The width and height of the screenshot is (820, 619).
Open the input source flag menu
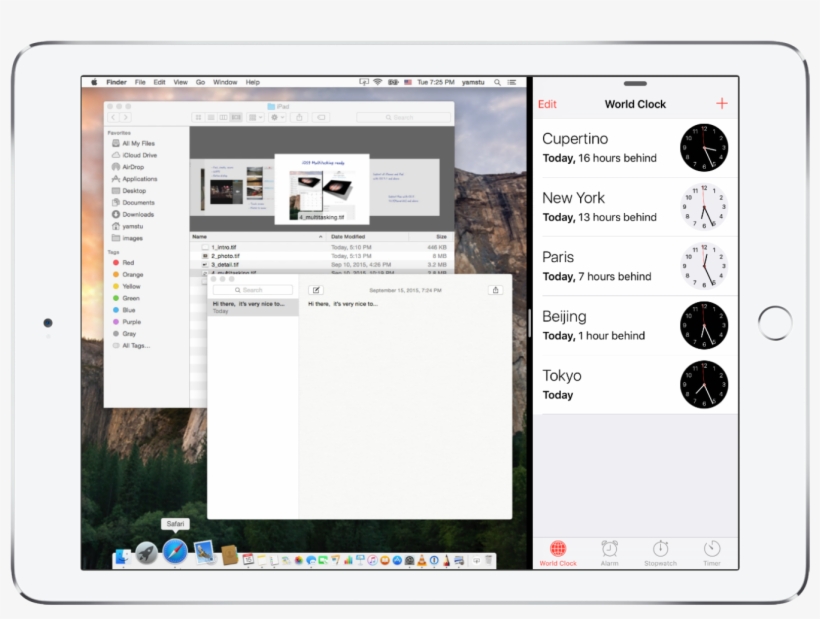click(x=408, y=82)
